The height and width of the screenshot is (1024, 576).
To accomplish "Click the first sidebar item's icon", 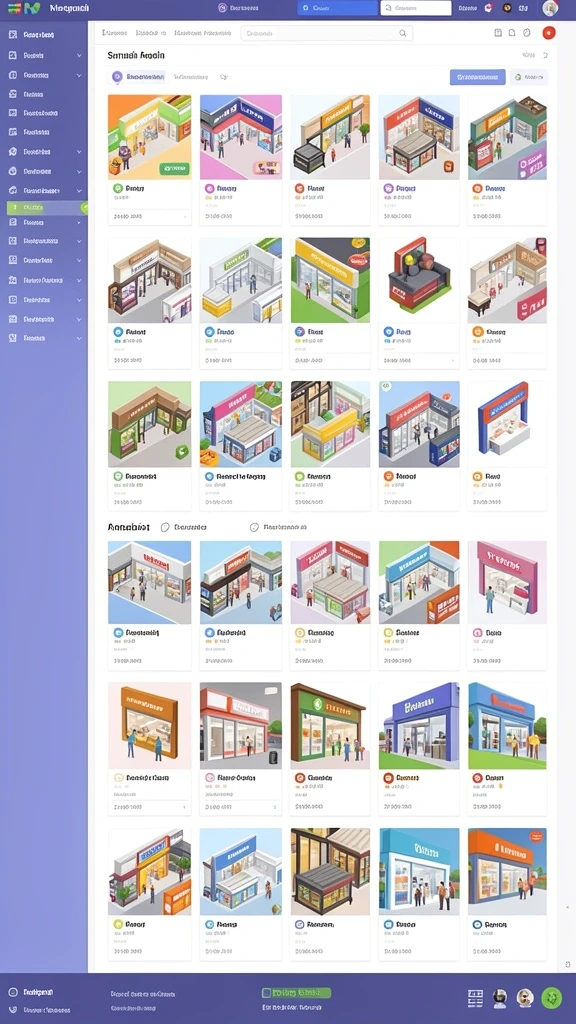I will click(12, 35).
